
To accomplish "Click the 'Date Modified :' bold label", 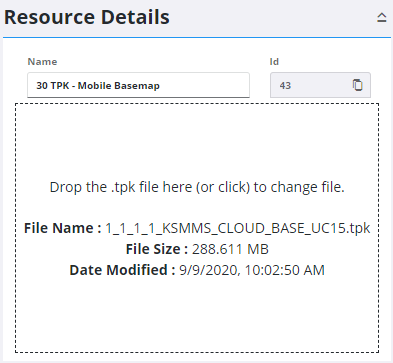I will [122, 270].
